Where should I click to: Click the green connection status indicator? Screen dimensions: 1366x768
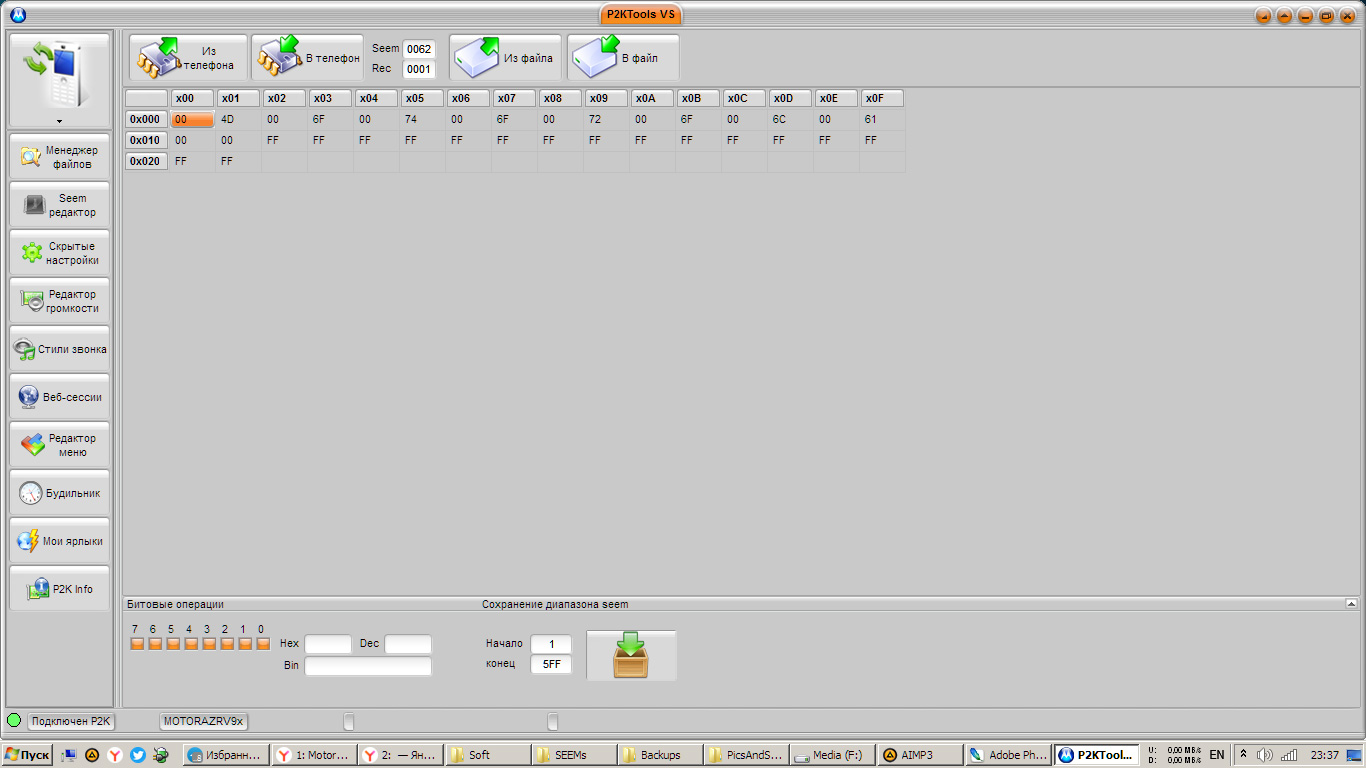tap(14, 720)
